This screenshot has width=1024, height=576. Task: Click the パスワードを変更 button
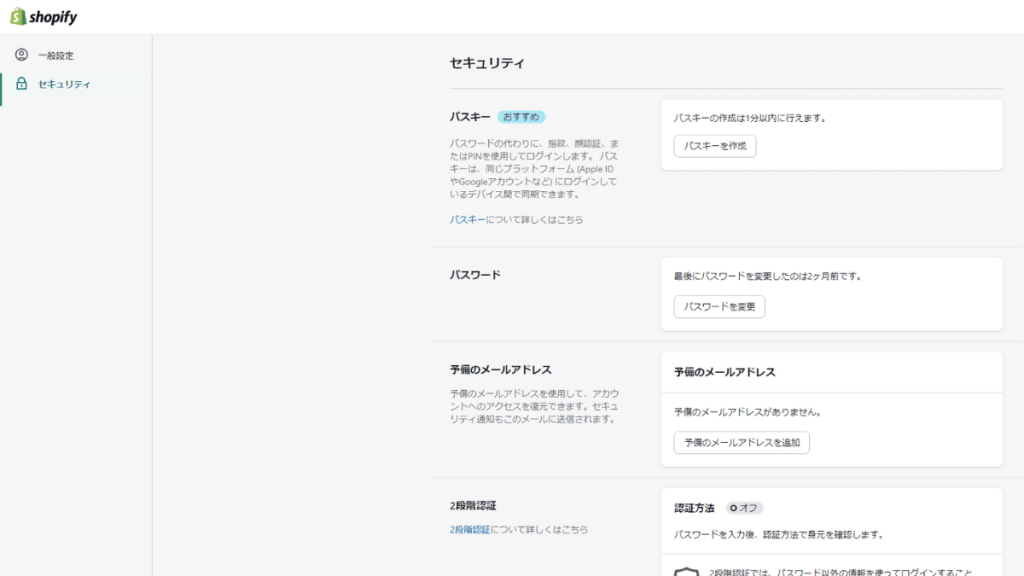point(719,307)
